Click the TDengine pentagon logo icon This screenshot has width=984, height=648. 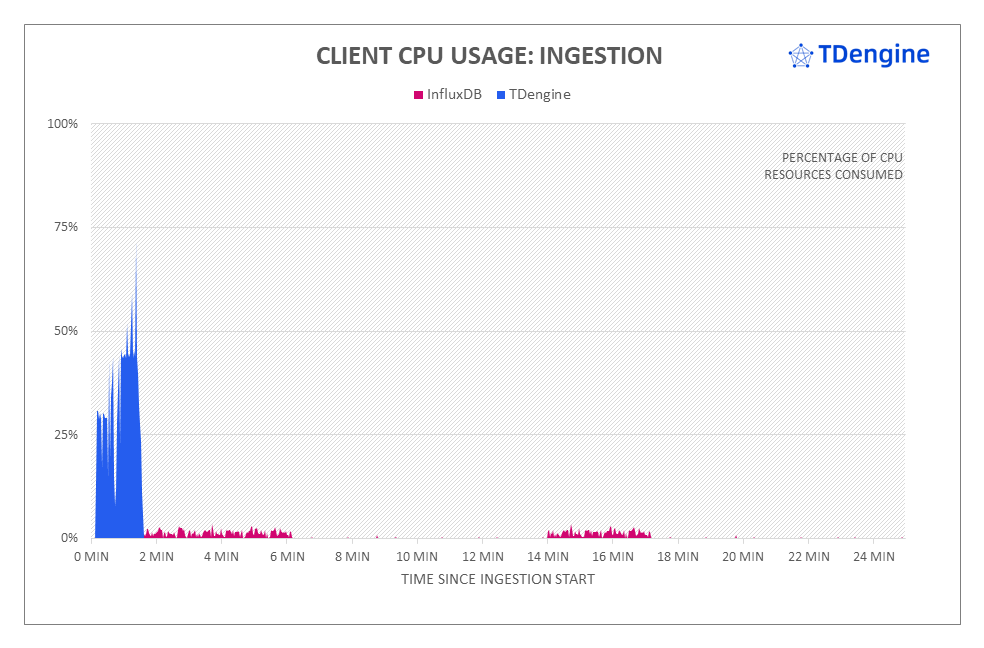click(x=800, y=55)
